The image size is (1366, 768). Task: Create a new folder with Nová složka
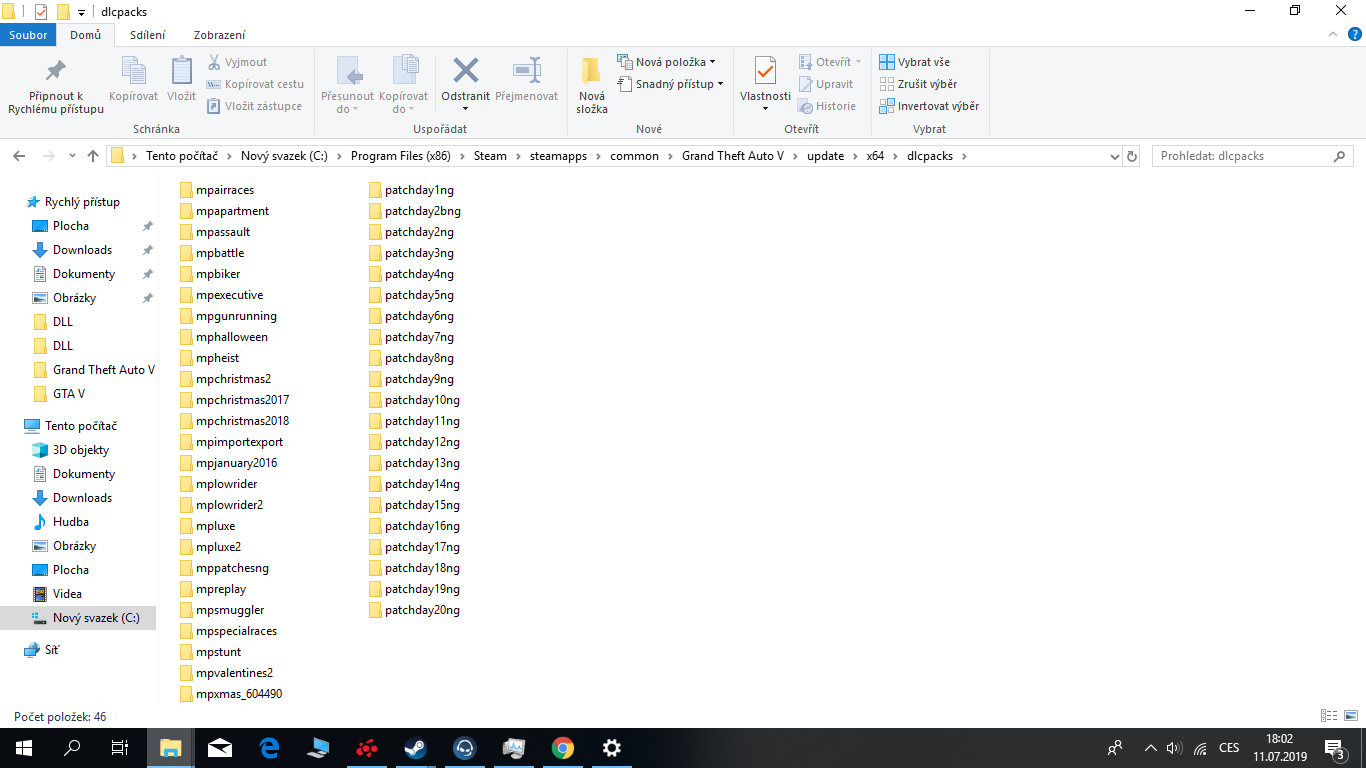pyautogui.click(x=592, y=85)
